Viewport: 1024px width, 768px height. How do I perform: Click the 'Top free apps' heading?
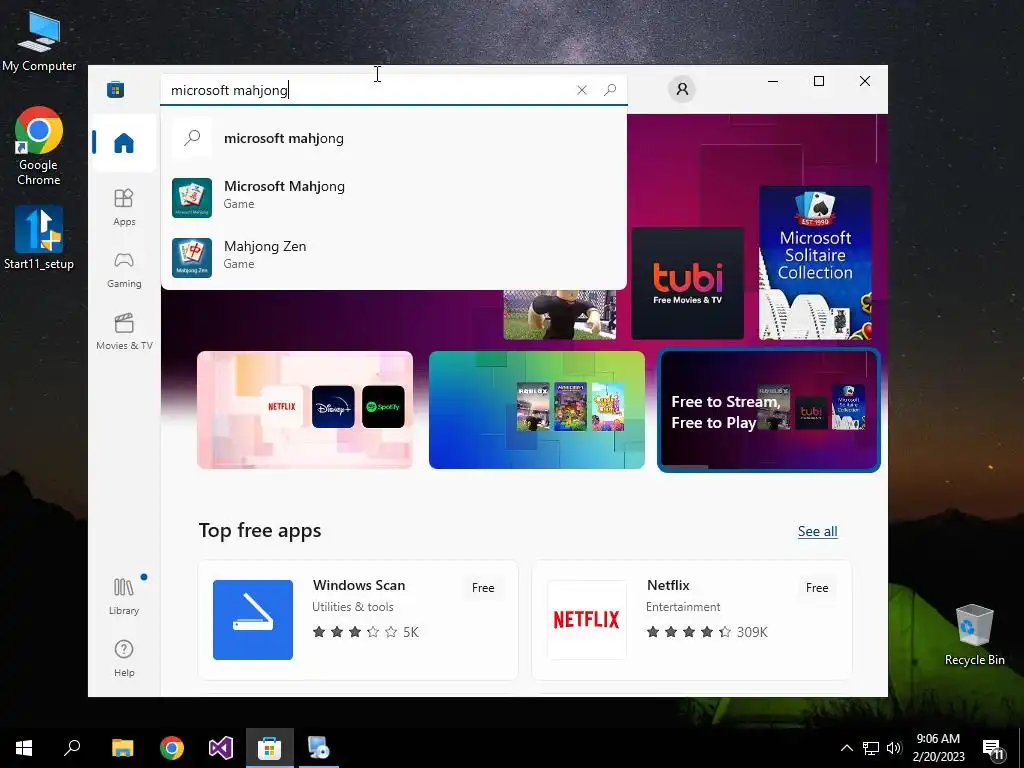[x=260, y=530]
